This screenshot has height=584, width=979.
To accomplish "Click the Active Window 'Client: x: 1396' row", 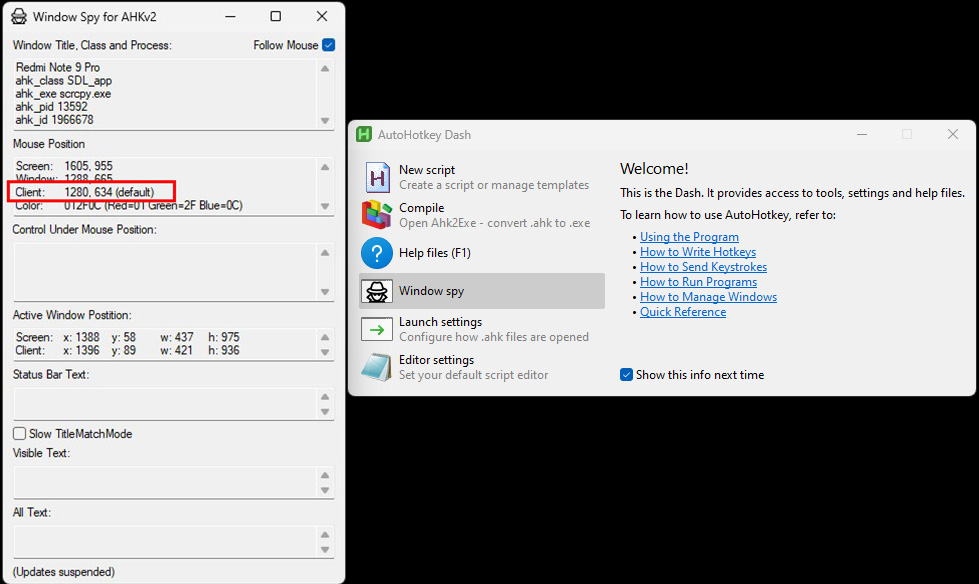I will pyautogui.click(x=127, y=350).
